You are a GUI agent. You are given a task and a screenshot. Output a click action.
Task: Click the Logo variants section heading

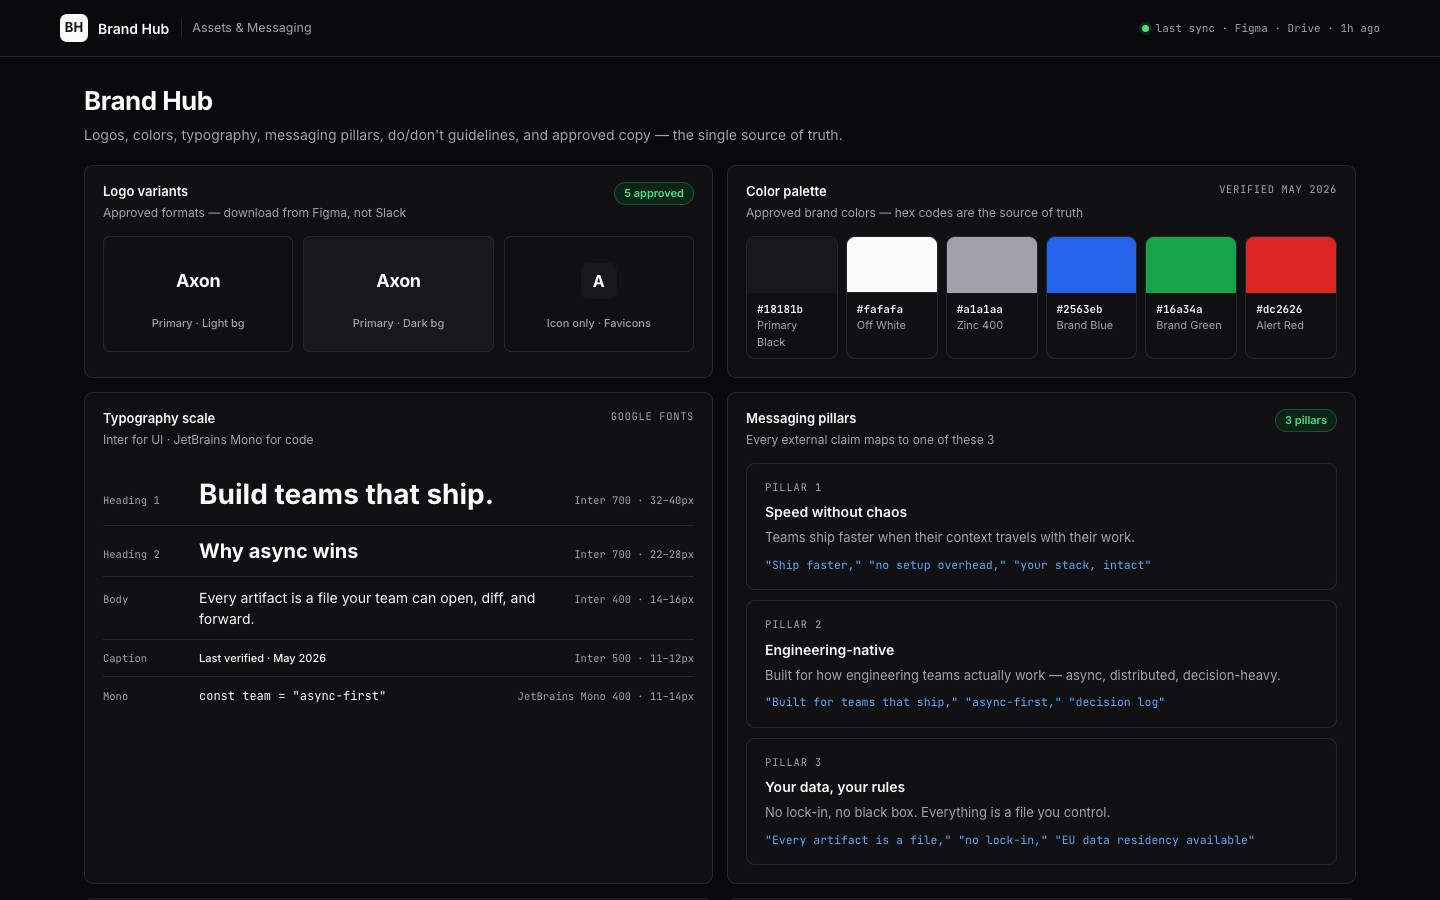145,191
